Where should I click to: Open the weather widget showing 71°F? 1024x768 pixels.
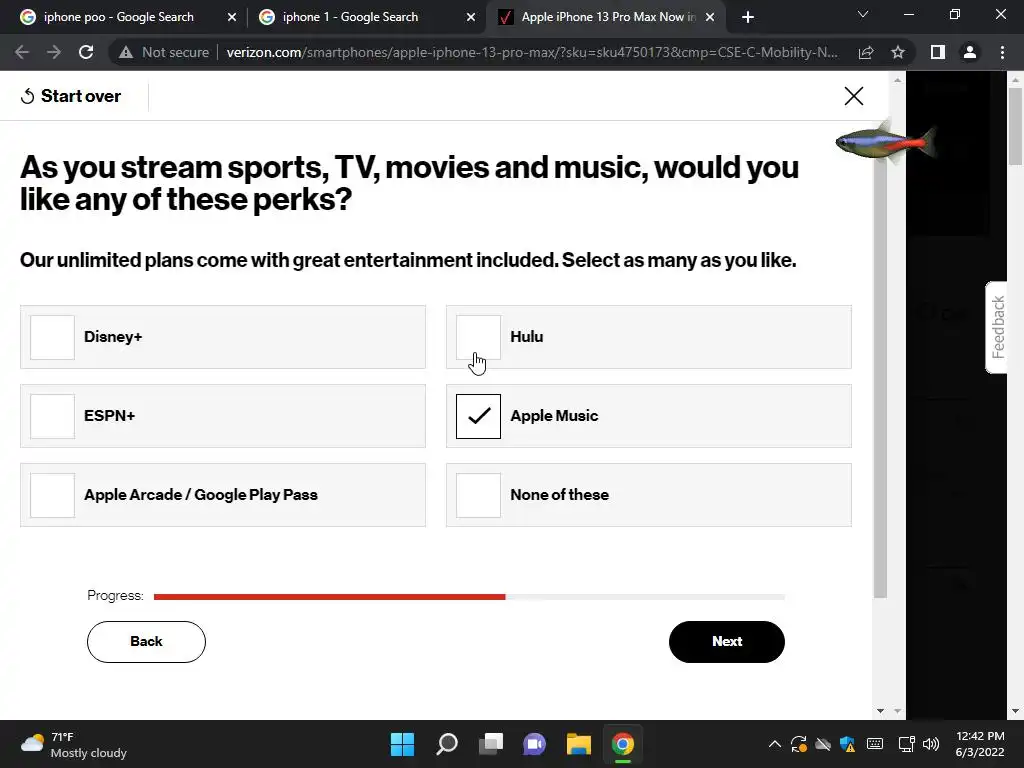pos(73,744)
